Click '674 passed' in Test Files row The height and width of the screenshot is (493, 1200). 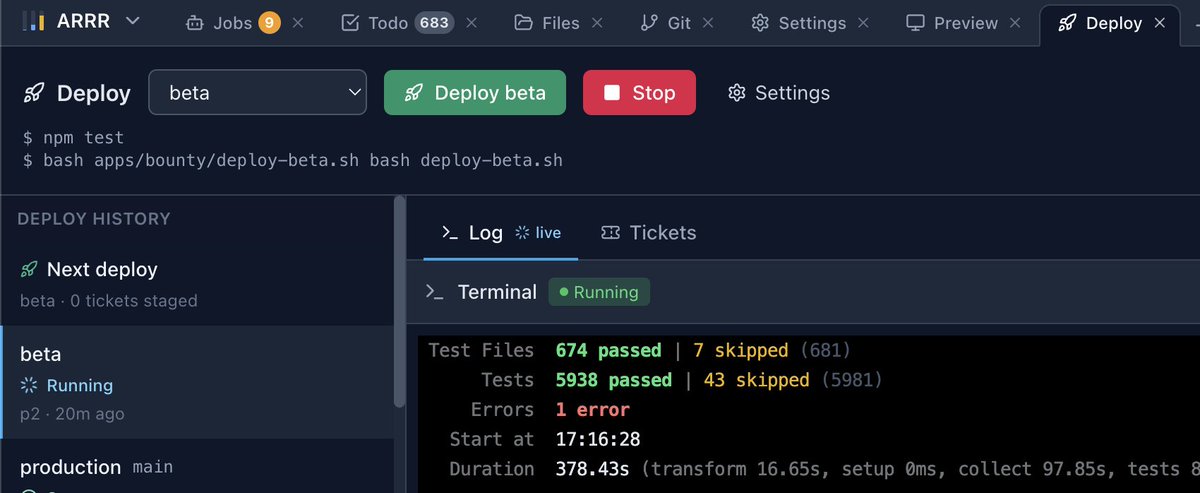pyautogui.click(x=608, y=350)
